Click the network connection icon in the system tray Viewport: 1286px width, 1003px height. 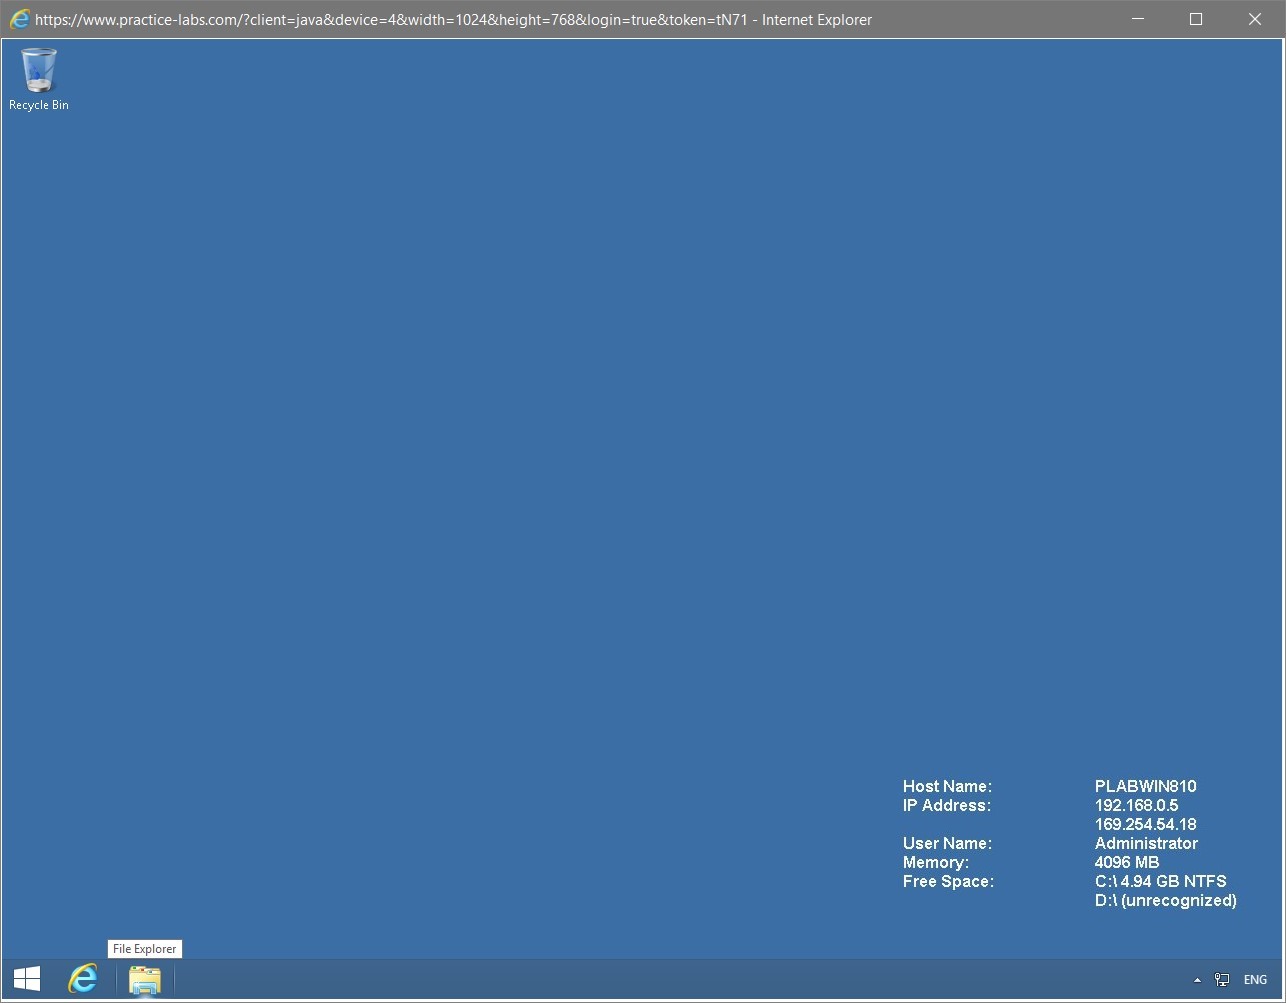pos(1221,979)
